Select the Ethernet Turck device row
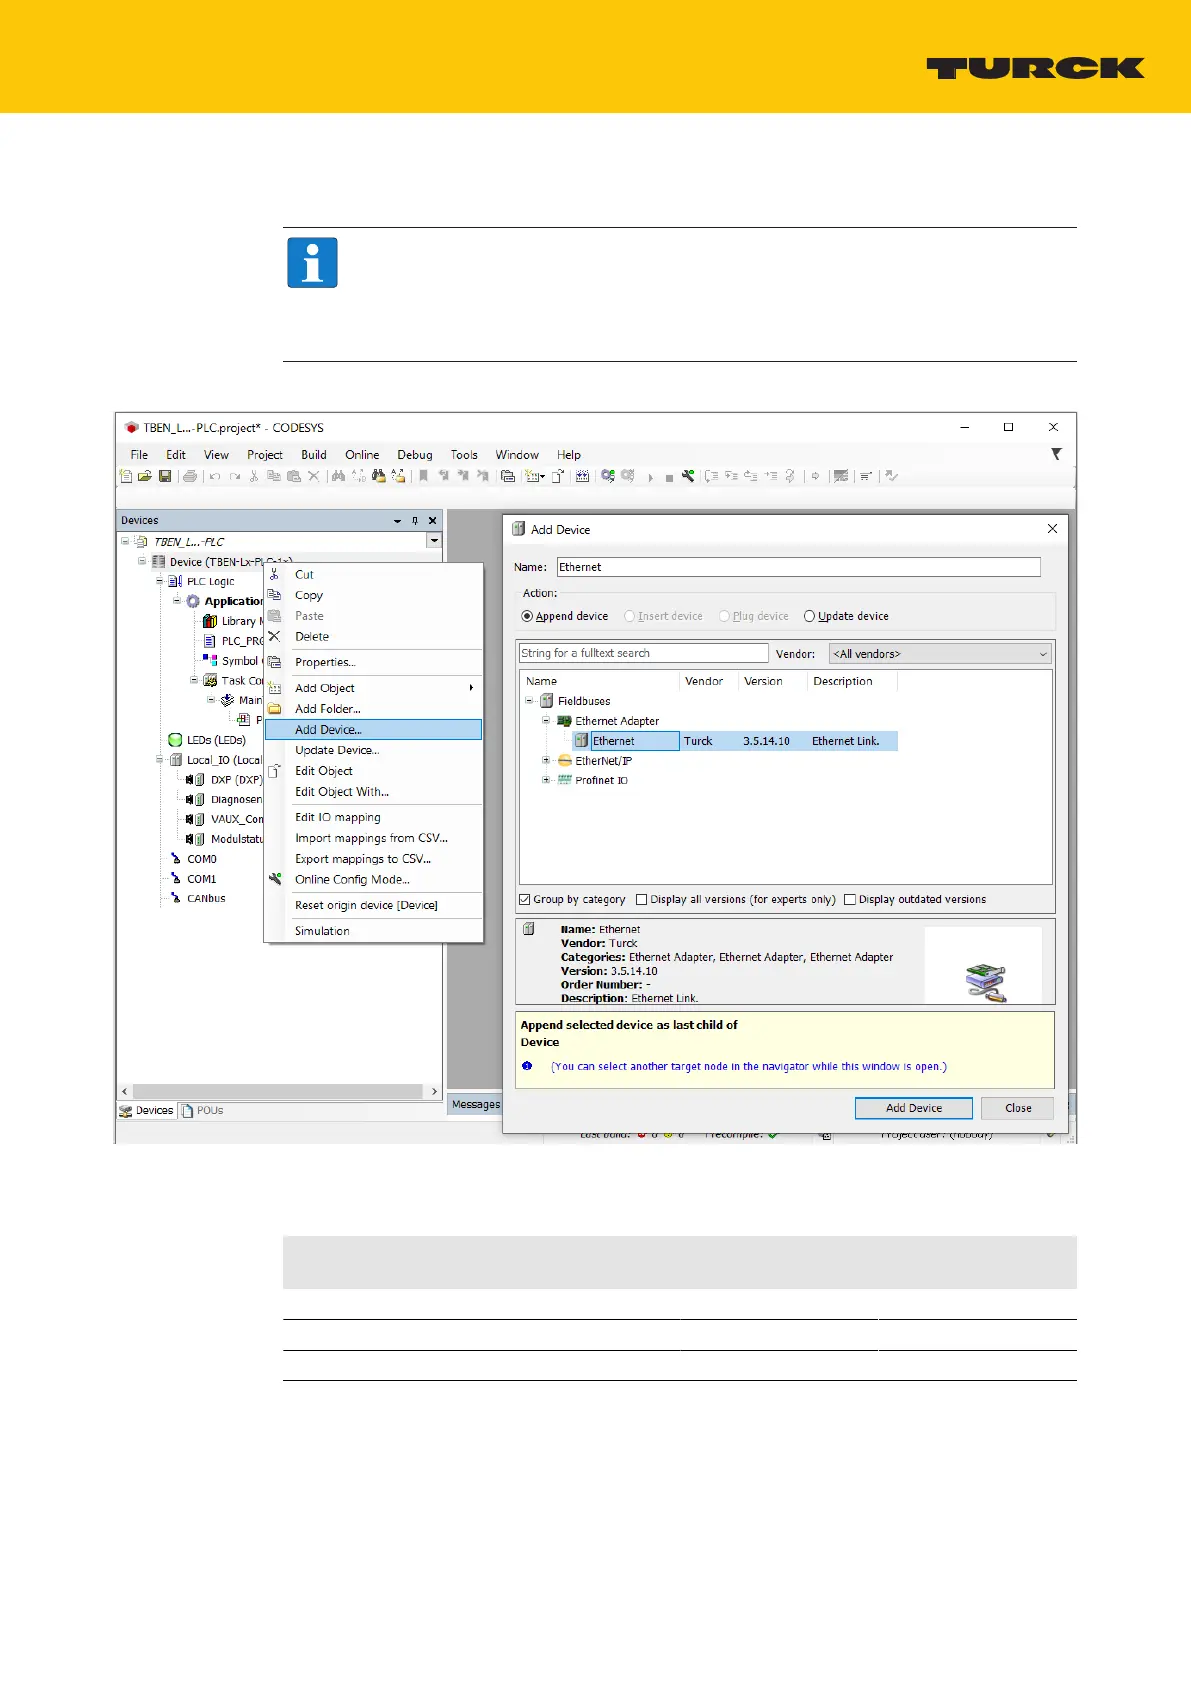The width and height of the screenshot is (1191, 1684). [735, 741]
